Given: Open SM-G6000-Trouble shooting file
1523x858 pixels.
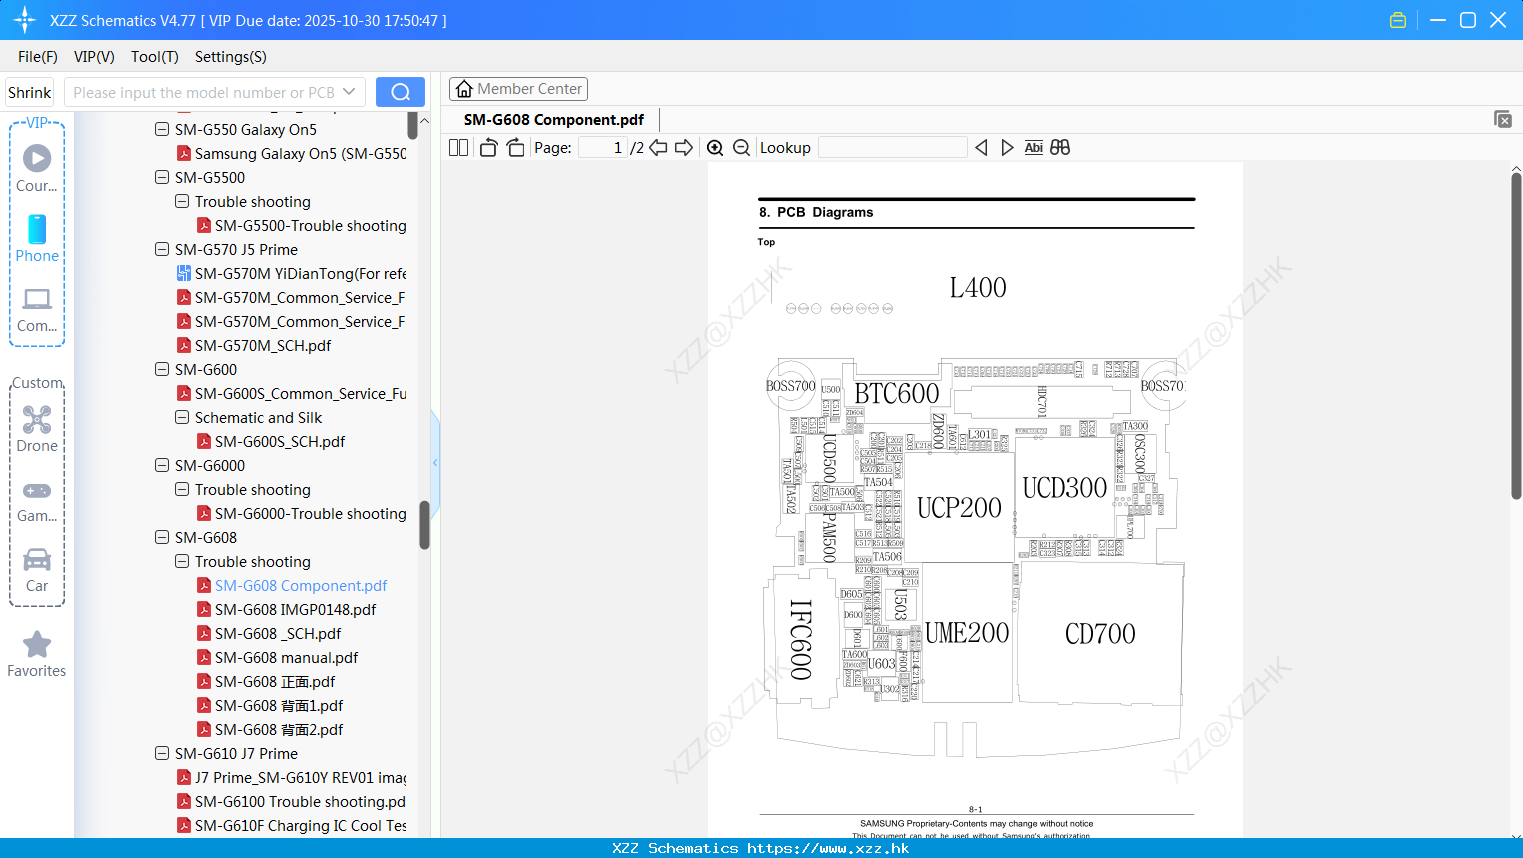Looking at the screenshot, I should [x=311, y=513].
